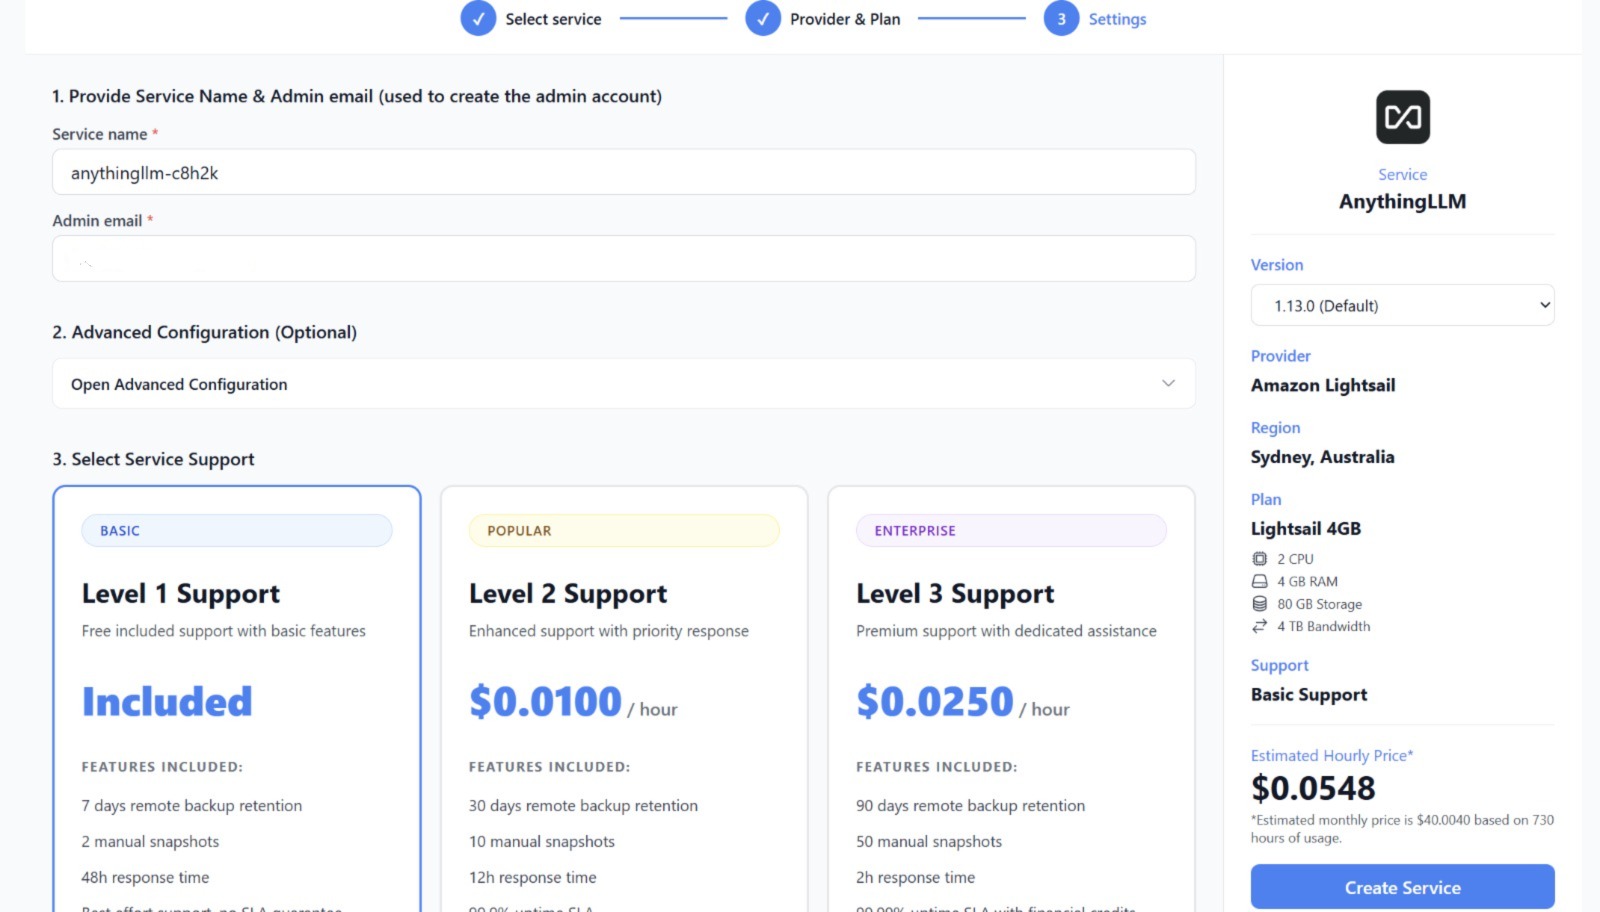Click the Sydney, Australia region text
1600x912 pixels.
point(1322,457)
